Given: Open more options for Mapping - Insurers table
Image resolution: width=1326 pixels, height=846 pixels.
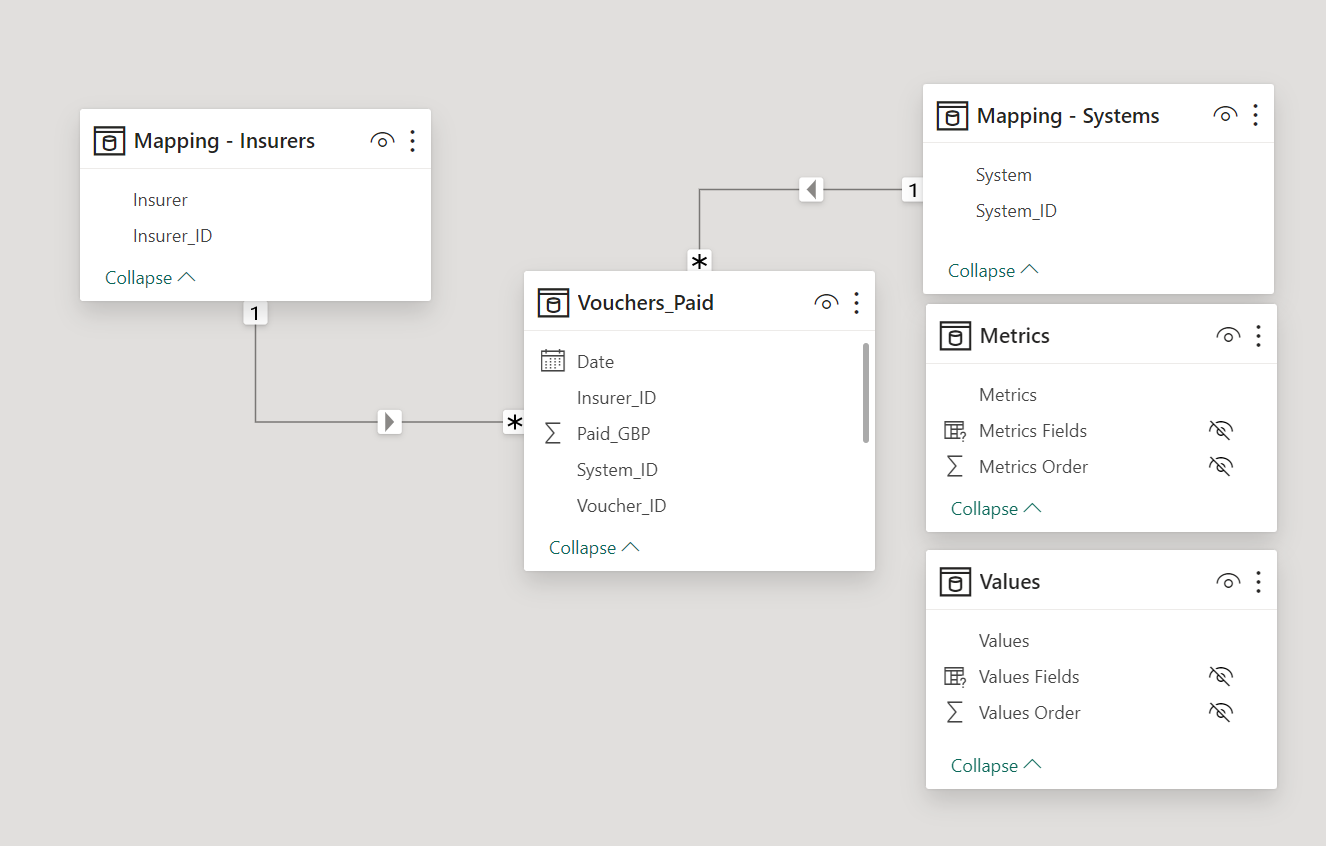Looking at the screenshot, I should (x=412, y=141).
